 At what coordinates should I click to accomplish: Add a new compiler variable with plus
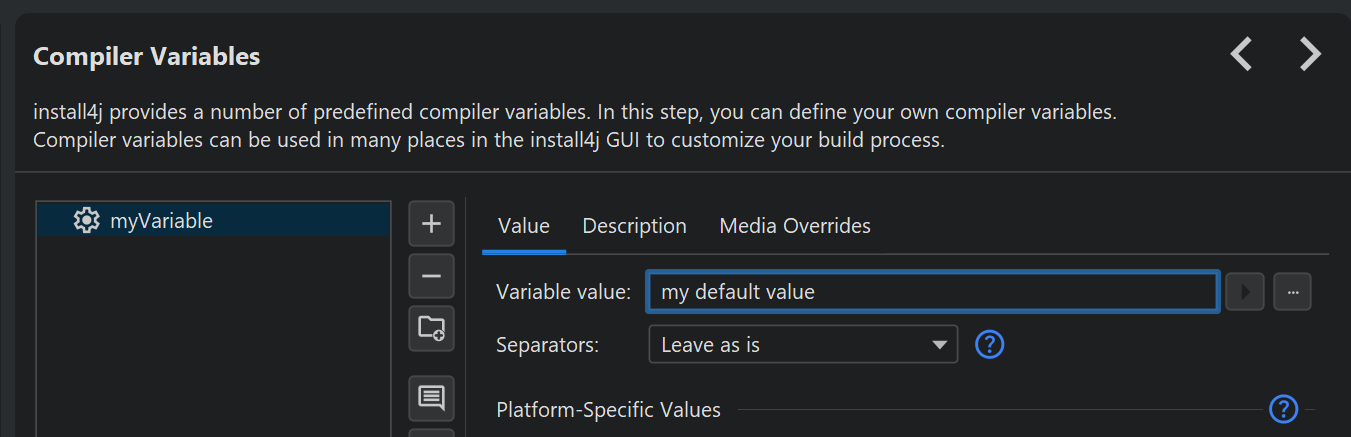coord(431,223)
